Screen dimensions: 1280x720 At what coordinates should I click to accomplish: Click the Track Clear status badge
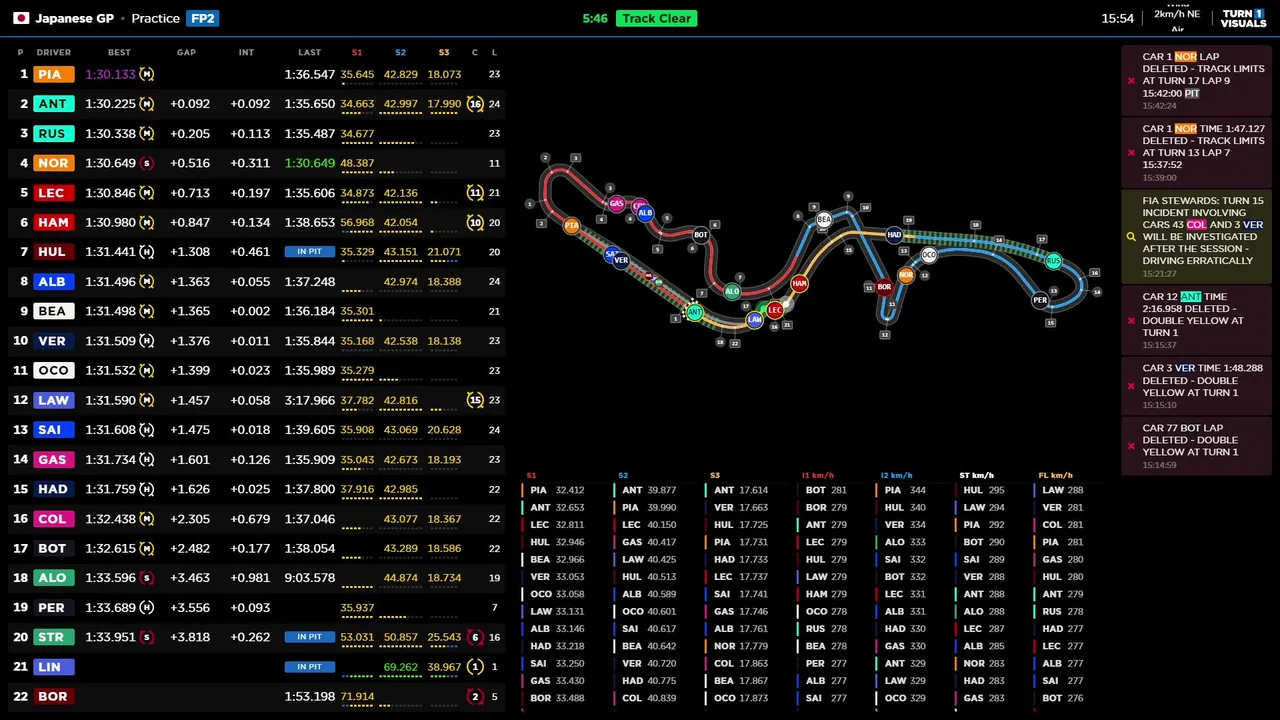[656, 18]
